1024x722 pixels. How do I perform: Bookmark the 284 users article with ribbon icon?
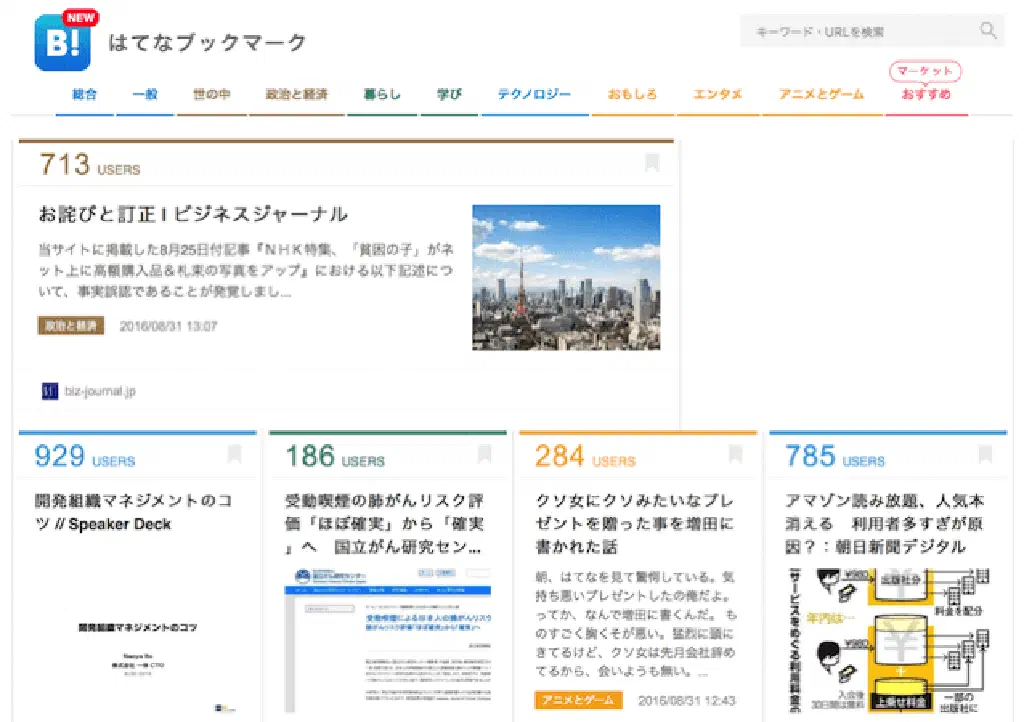click(734, 455)
